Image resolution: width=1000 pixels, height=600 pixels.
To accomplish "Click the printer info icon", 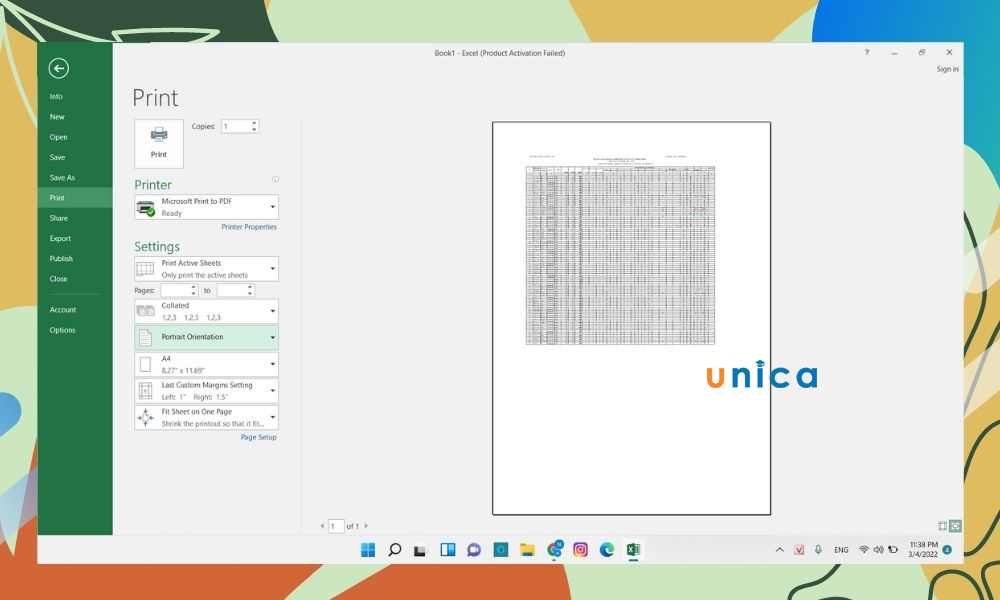I will pyautogui.click(x=276, y=179).
